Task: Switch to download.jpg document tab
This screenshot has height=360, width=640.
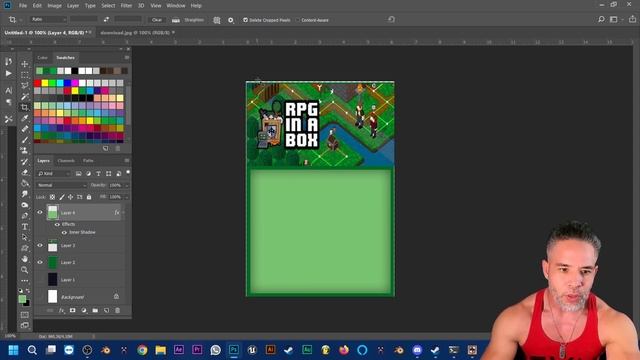Action: point(135,33)
